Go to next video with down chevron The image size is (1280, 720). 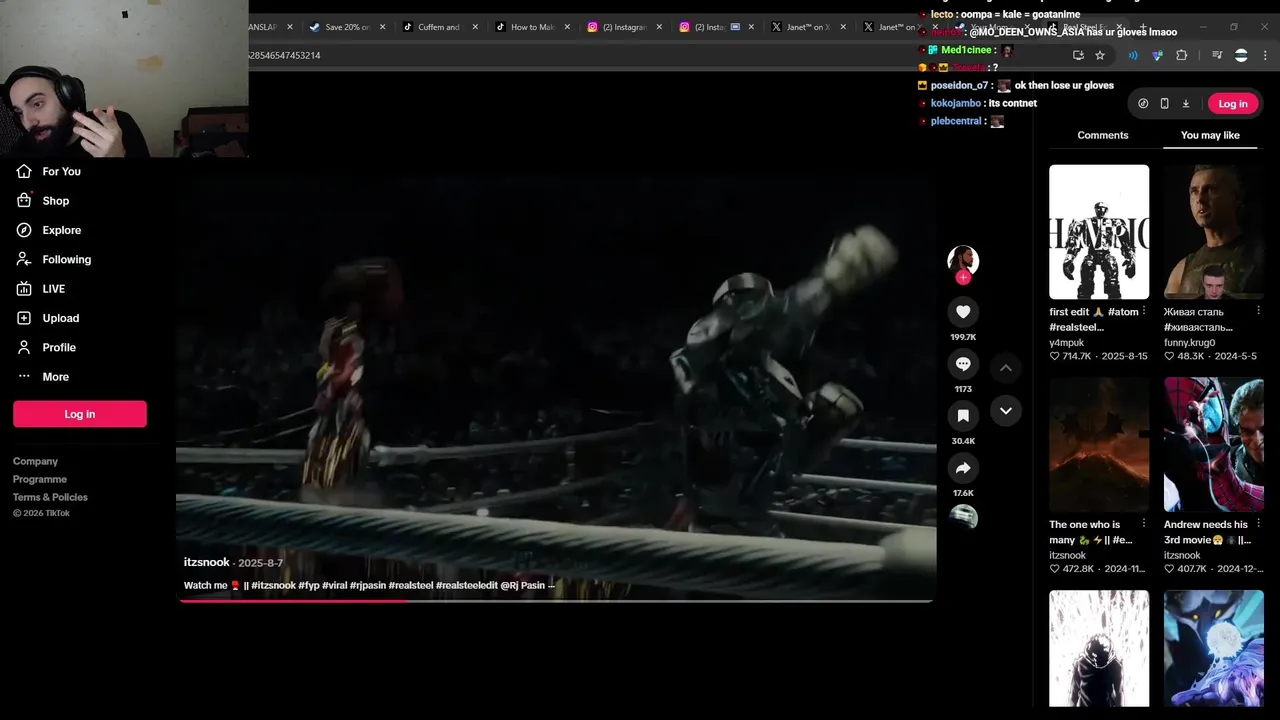tap(1006, 411)
